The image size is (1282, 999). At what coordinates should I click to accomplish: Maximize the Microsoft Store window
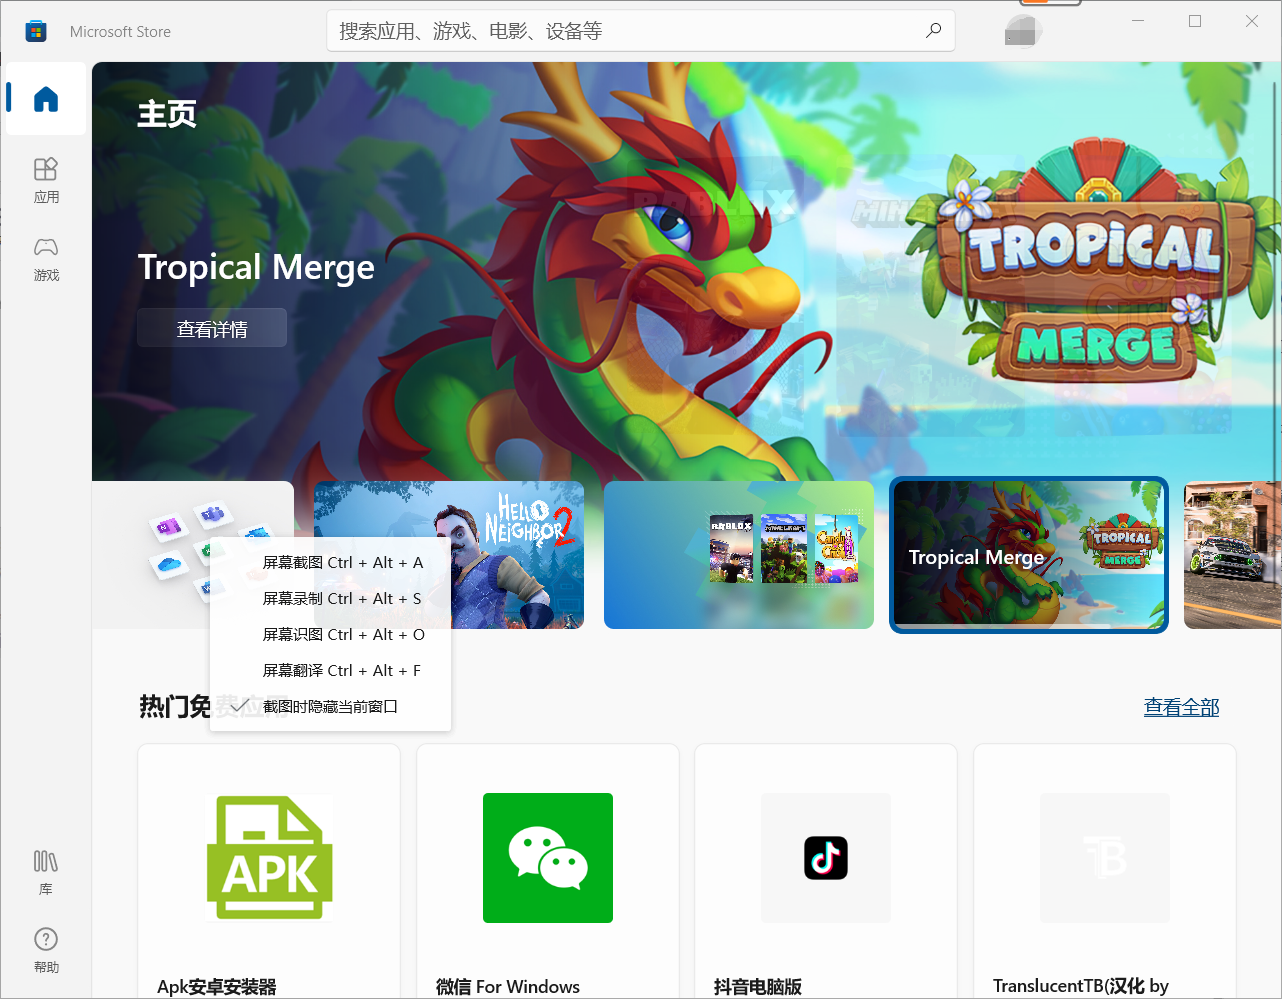click(1195, 21)
